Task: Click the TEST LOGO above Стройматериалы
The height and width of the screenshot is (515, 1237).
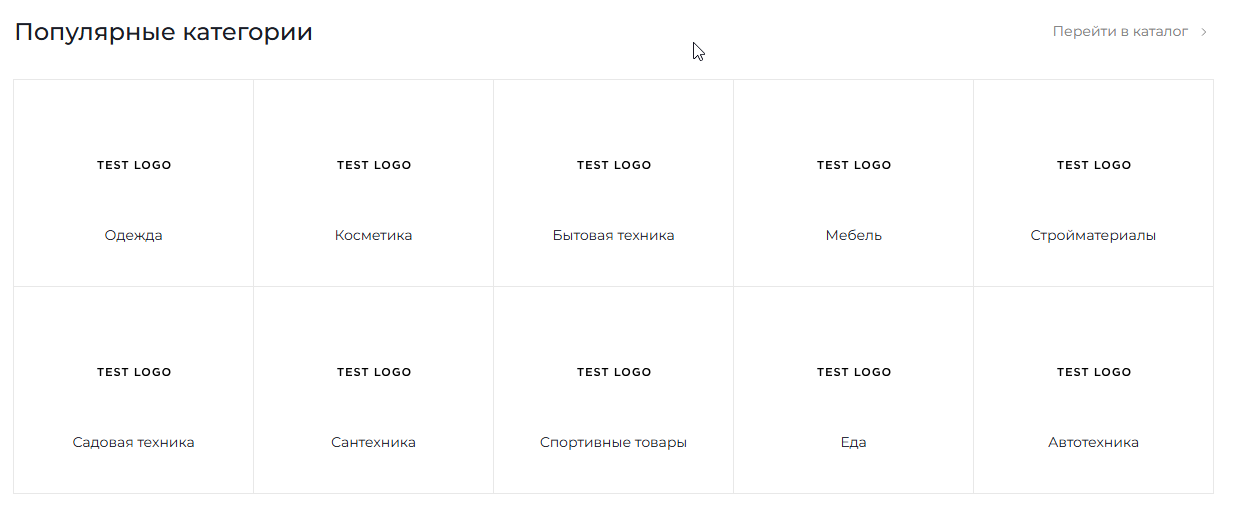Action: 1094,165
